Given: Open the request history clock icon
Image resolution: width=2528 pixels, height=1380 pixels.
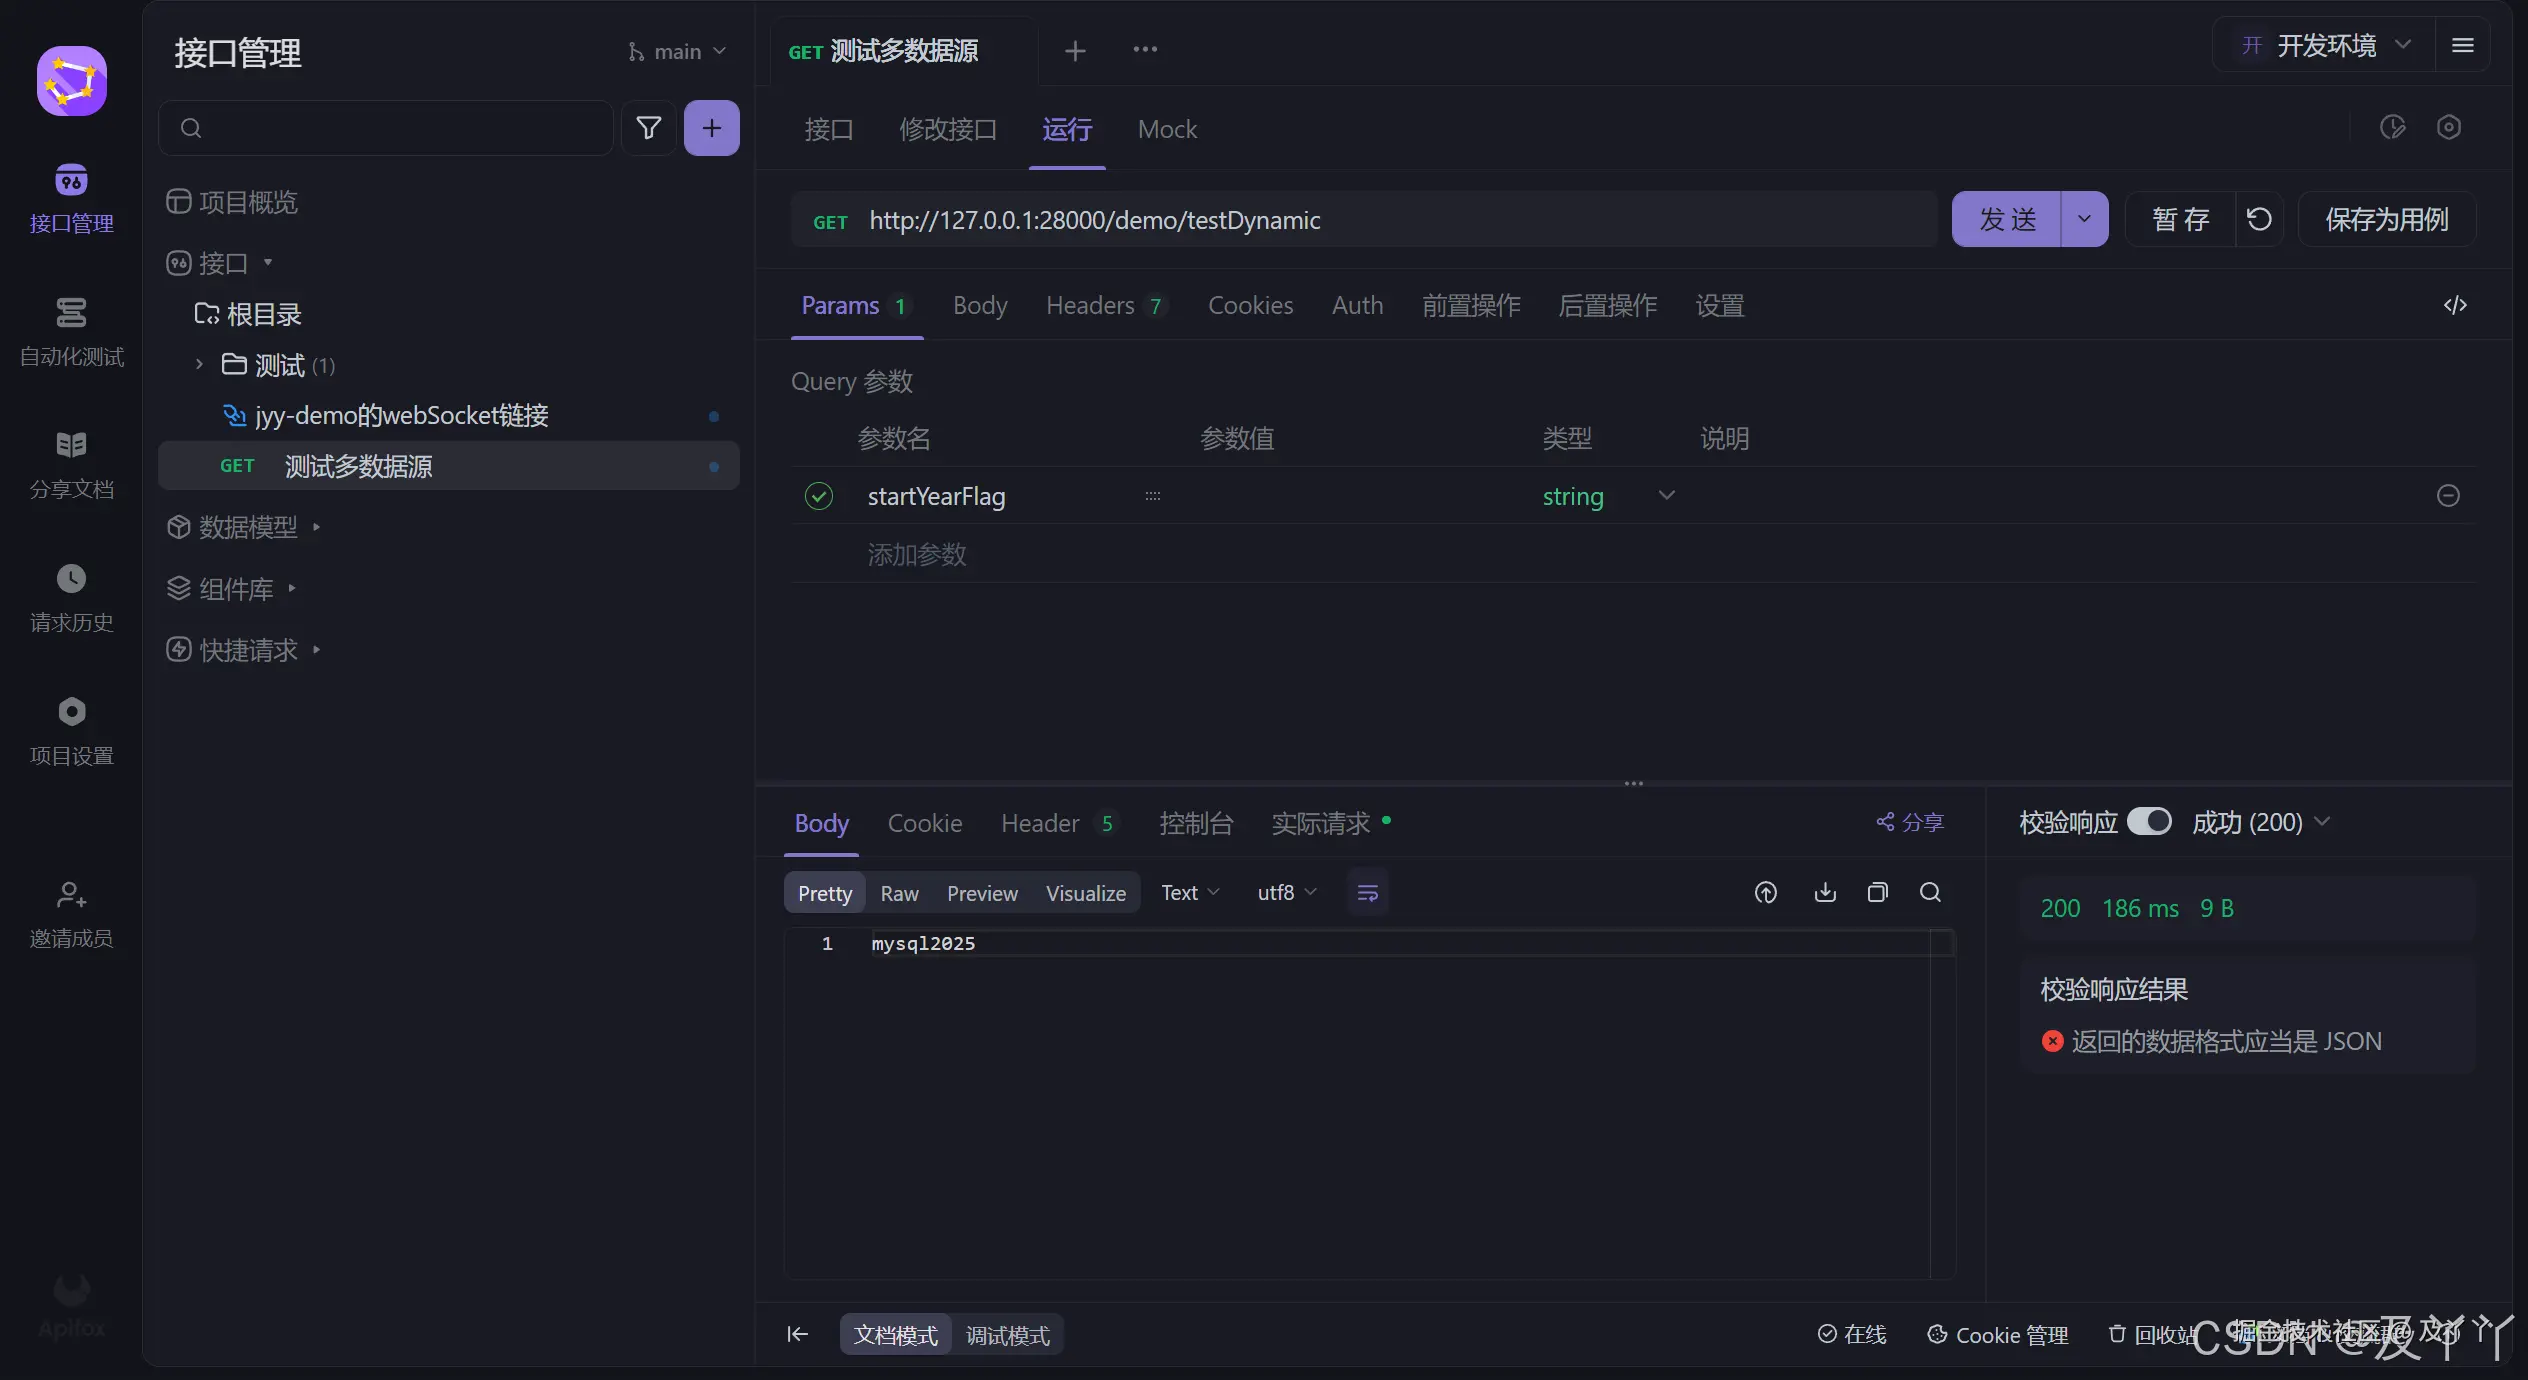Looking at the screenshot, I should tap(71, 579).
